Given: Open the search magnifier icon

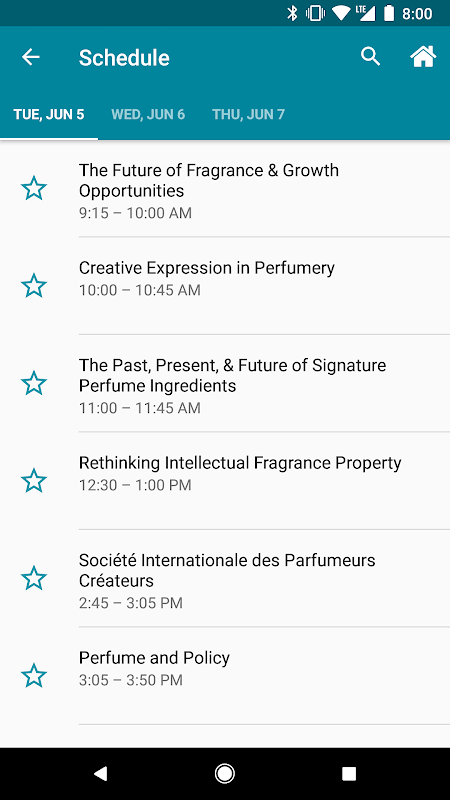Looking at the screenshot, I should click(370, 56).
